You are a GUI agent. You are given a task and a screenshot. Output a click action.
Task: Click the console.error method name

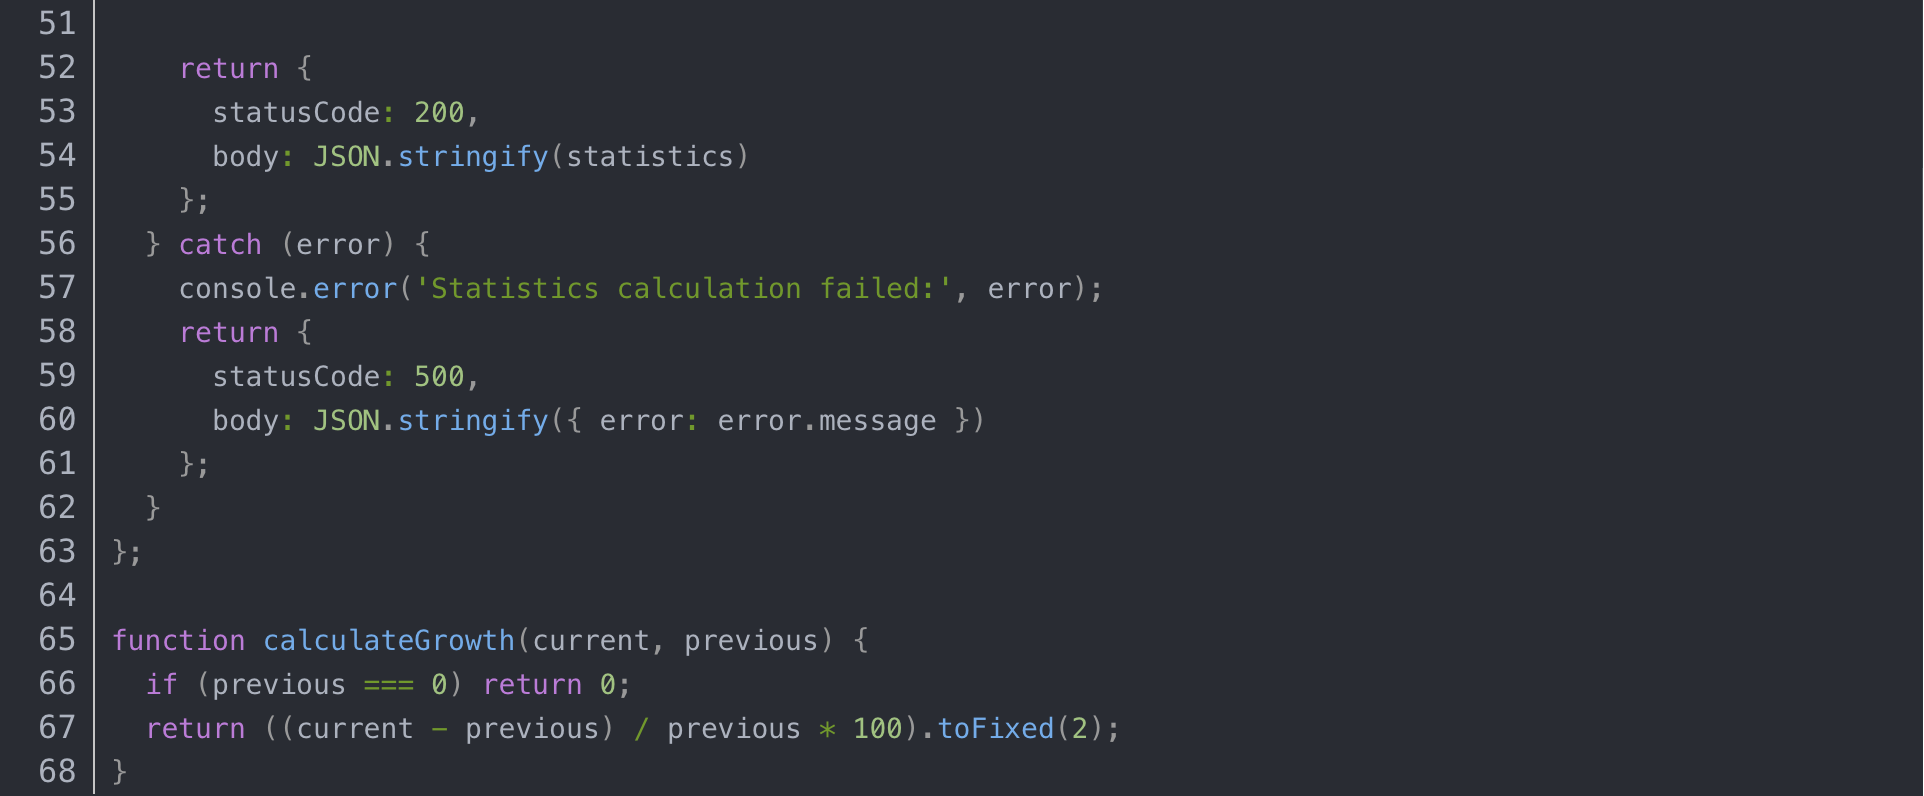pyautogui.click(x=355, y=288)
